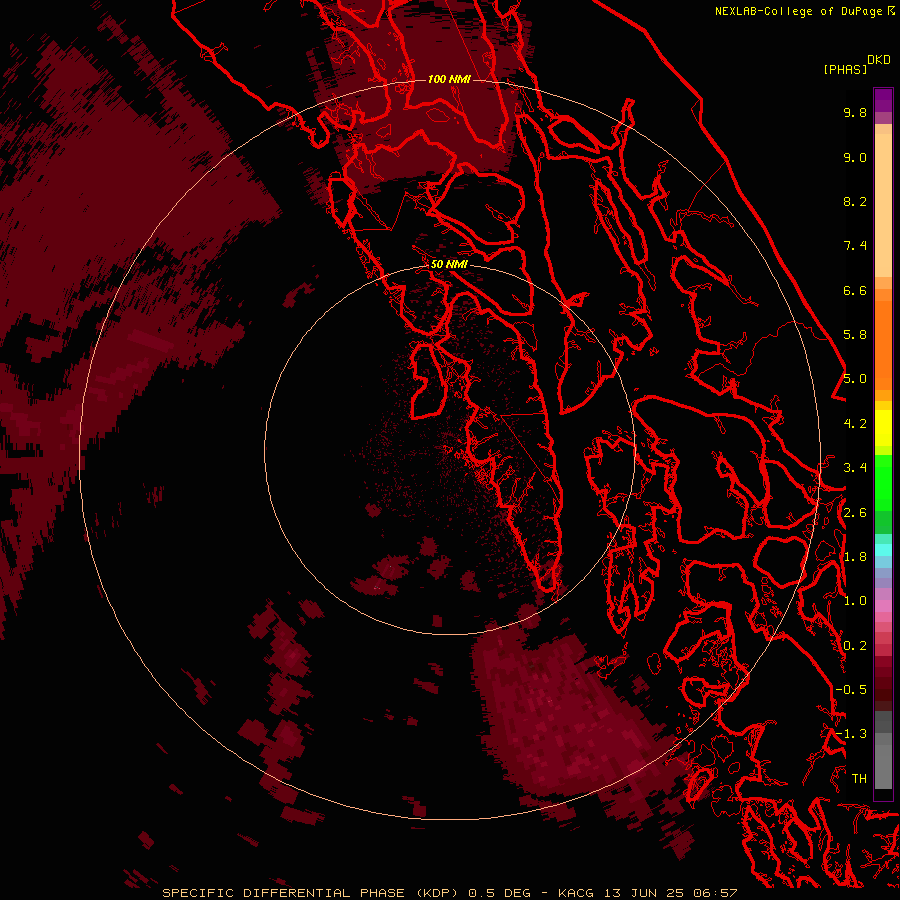Click the 50 NMI range ring label

pos(449,264)
